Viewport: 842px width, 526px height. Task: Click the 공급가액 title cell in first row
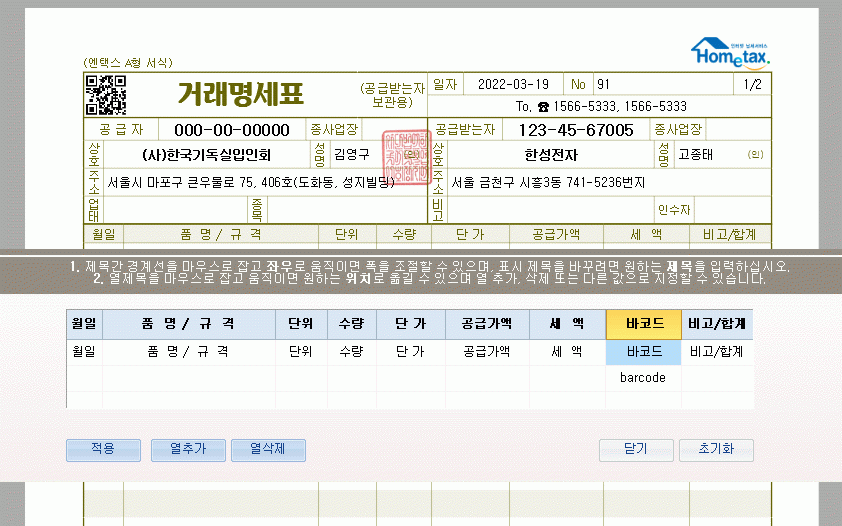[487, 352]
